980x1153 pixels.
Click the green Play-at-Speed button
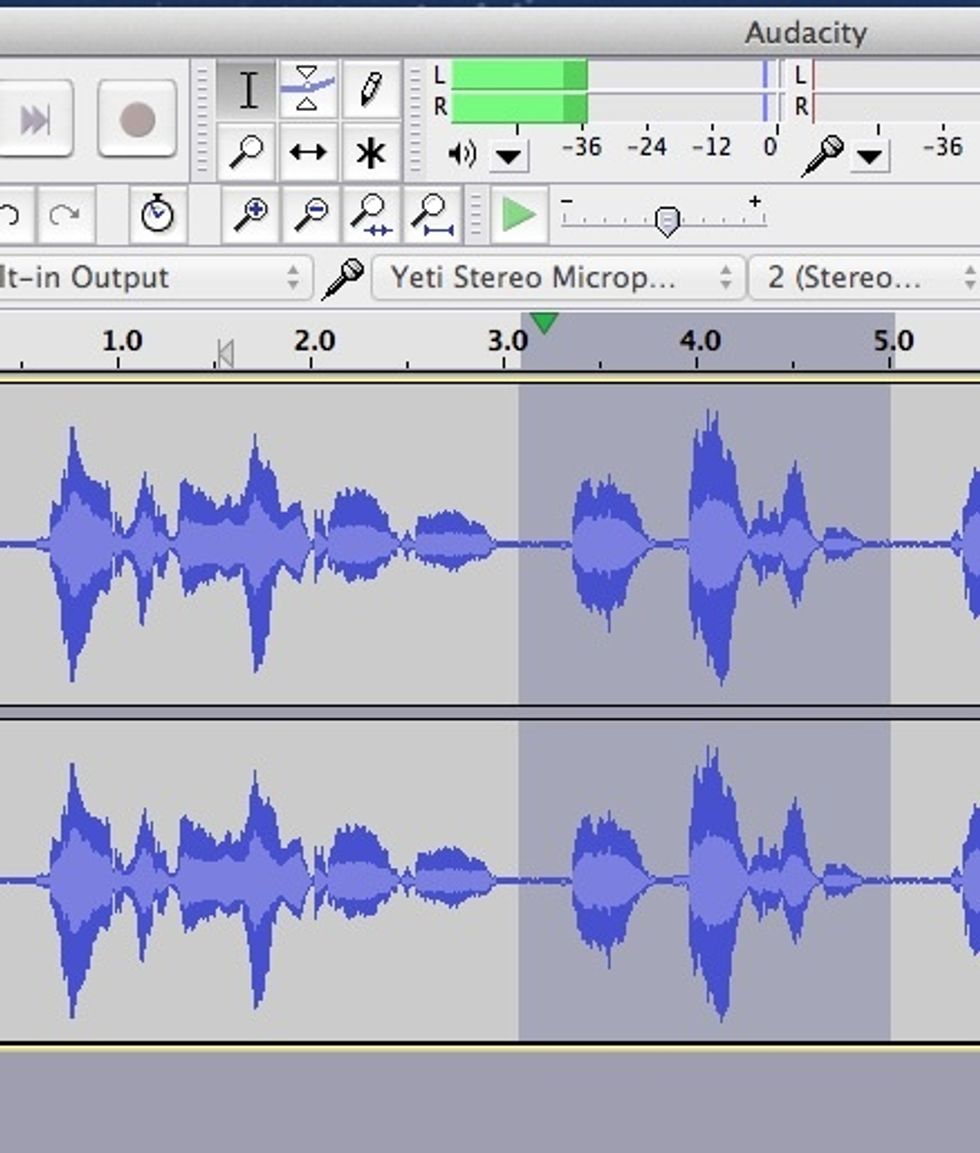pos(518,214)
